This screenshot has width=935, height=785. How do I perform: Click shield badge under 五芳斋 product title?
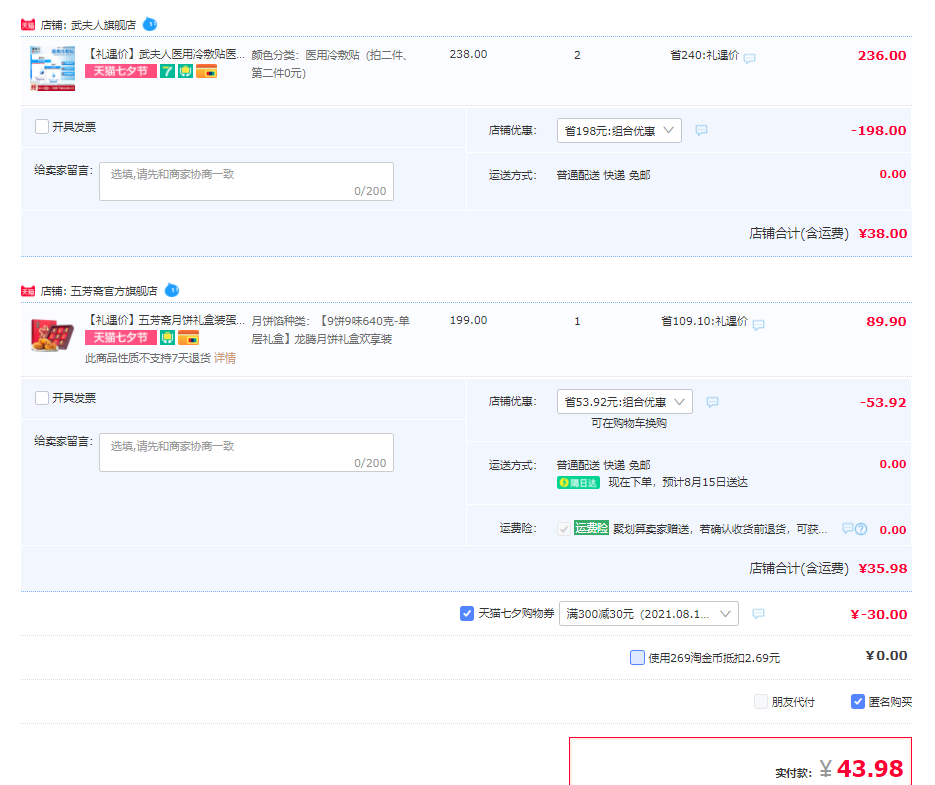tap(168, 338)
